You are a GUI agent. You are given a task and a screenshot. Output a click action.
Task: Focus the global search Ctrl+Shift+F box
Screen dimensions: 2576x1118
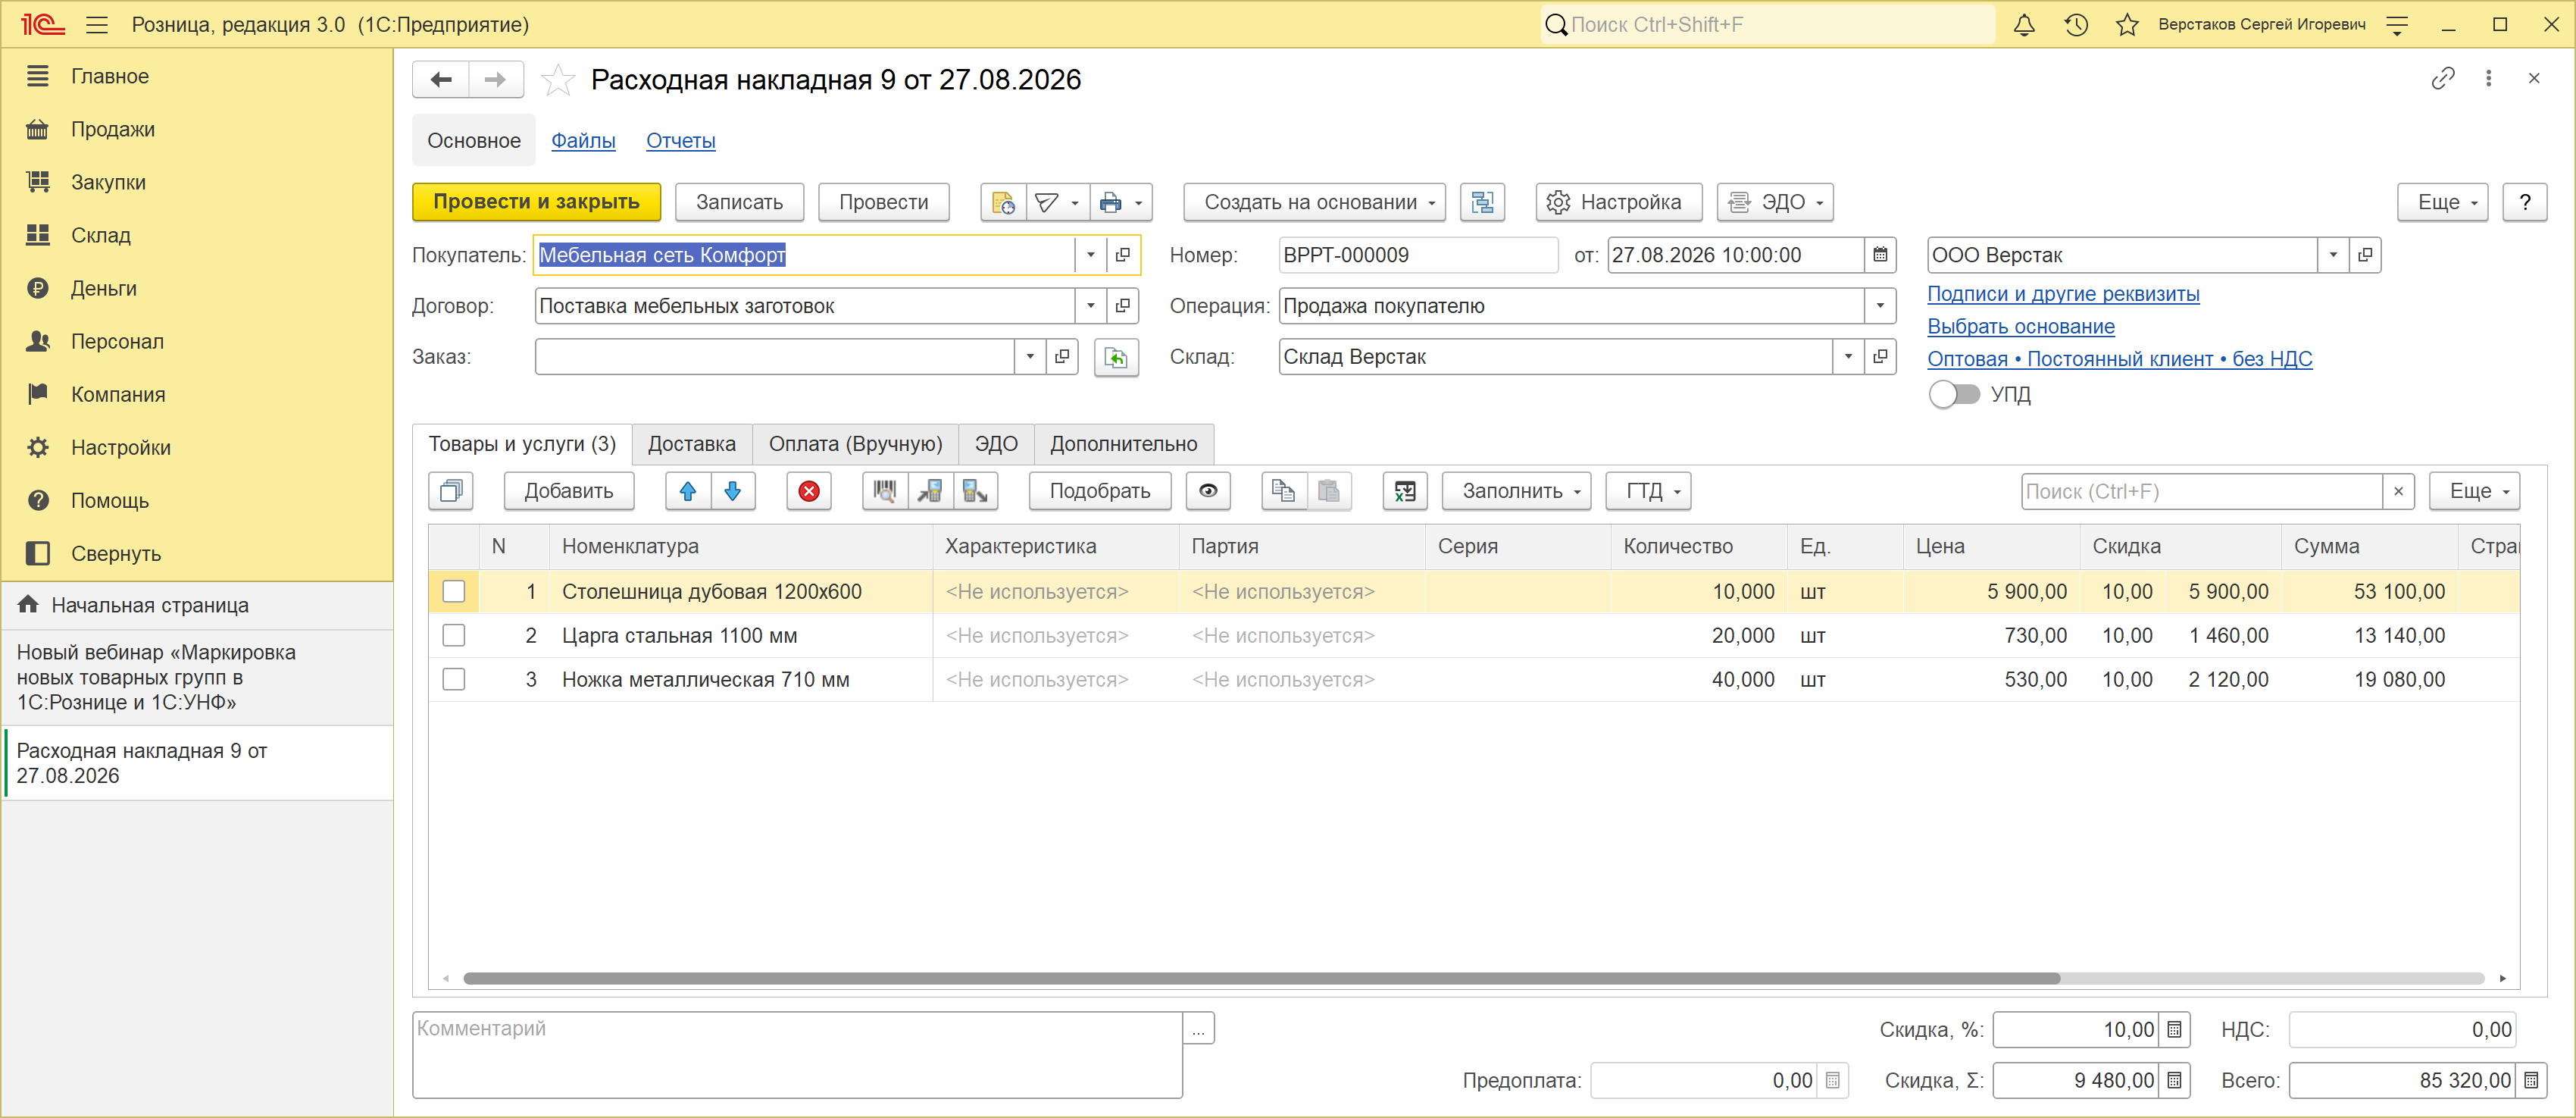pos(1769,25)
